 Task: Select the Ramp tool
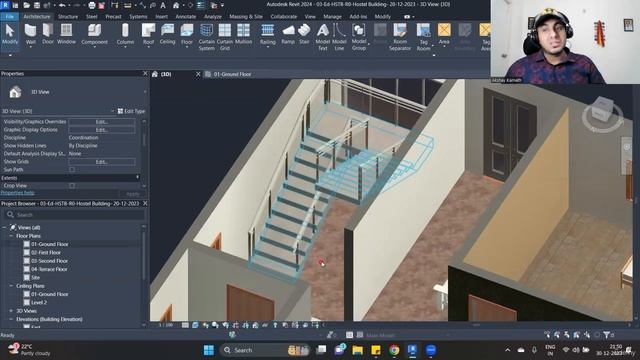(x=288, y=34)
